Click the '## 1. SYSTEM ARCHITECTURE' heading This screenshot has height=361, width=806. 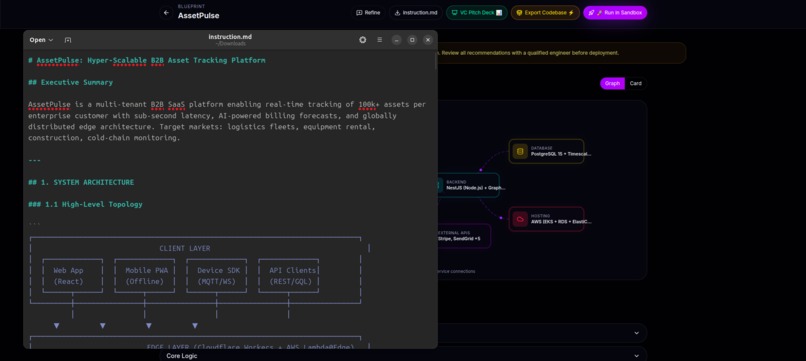[81, 182]
